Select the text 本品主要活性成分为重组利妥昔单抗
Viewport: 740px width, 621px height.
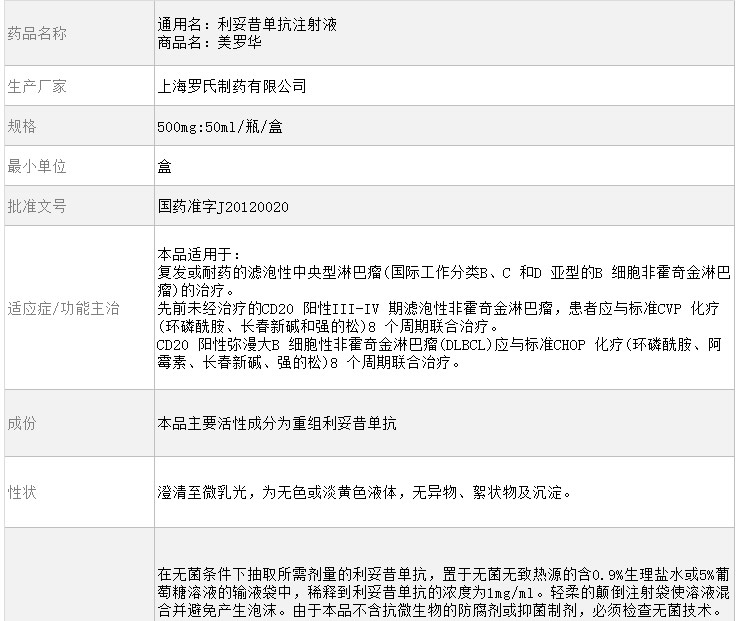[277, 423]
